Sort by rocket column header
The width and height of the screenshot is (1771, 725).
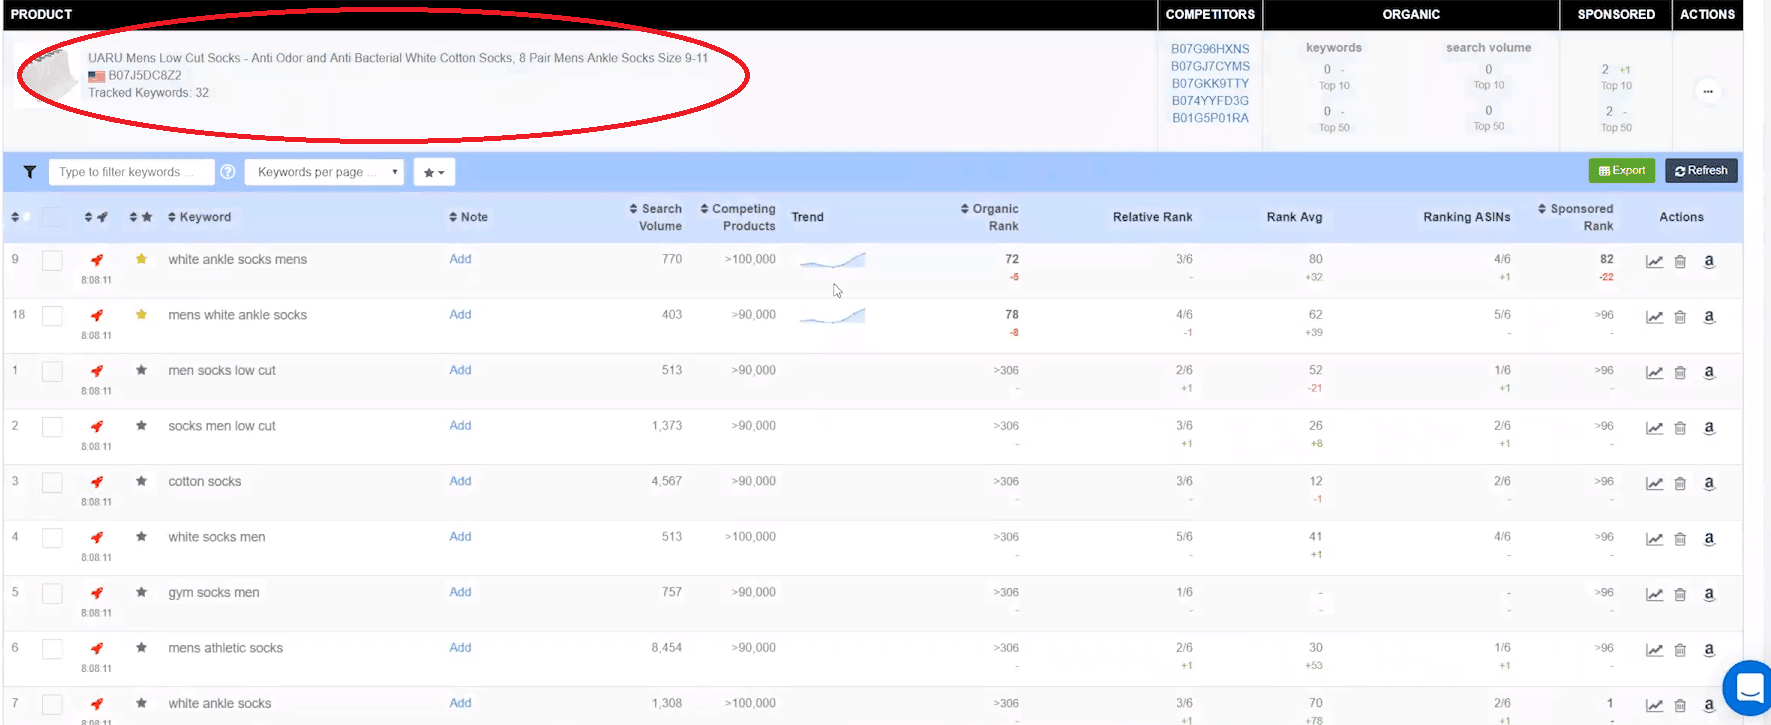tap(96, 217)
